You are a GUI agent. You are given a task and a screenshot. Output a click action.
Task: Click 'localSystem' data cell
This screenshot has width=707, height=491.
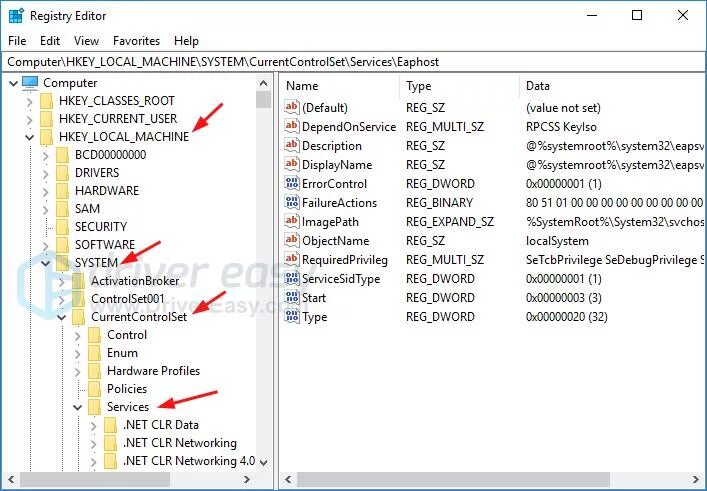(x=557, y=241)
